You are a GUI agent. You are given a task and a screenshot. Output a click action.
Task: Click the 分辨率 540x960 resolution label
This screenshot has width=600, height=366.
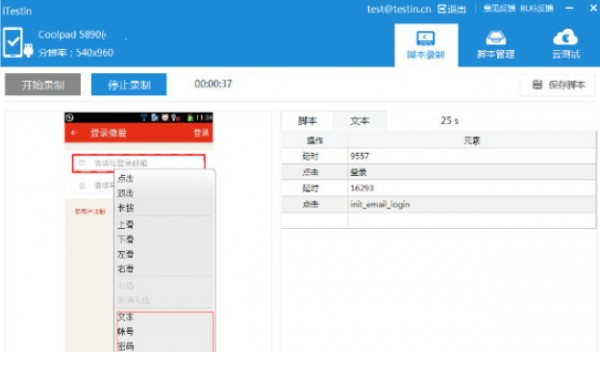point(76,52)
